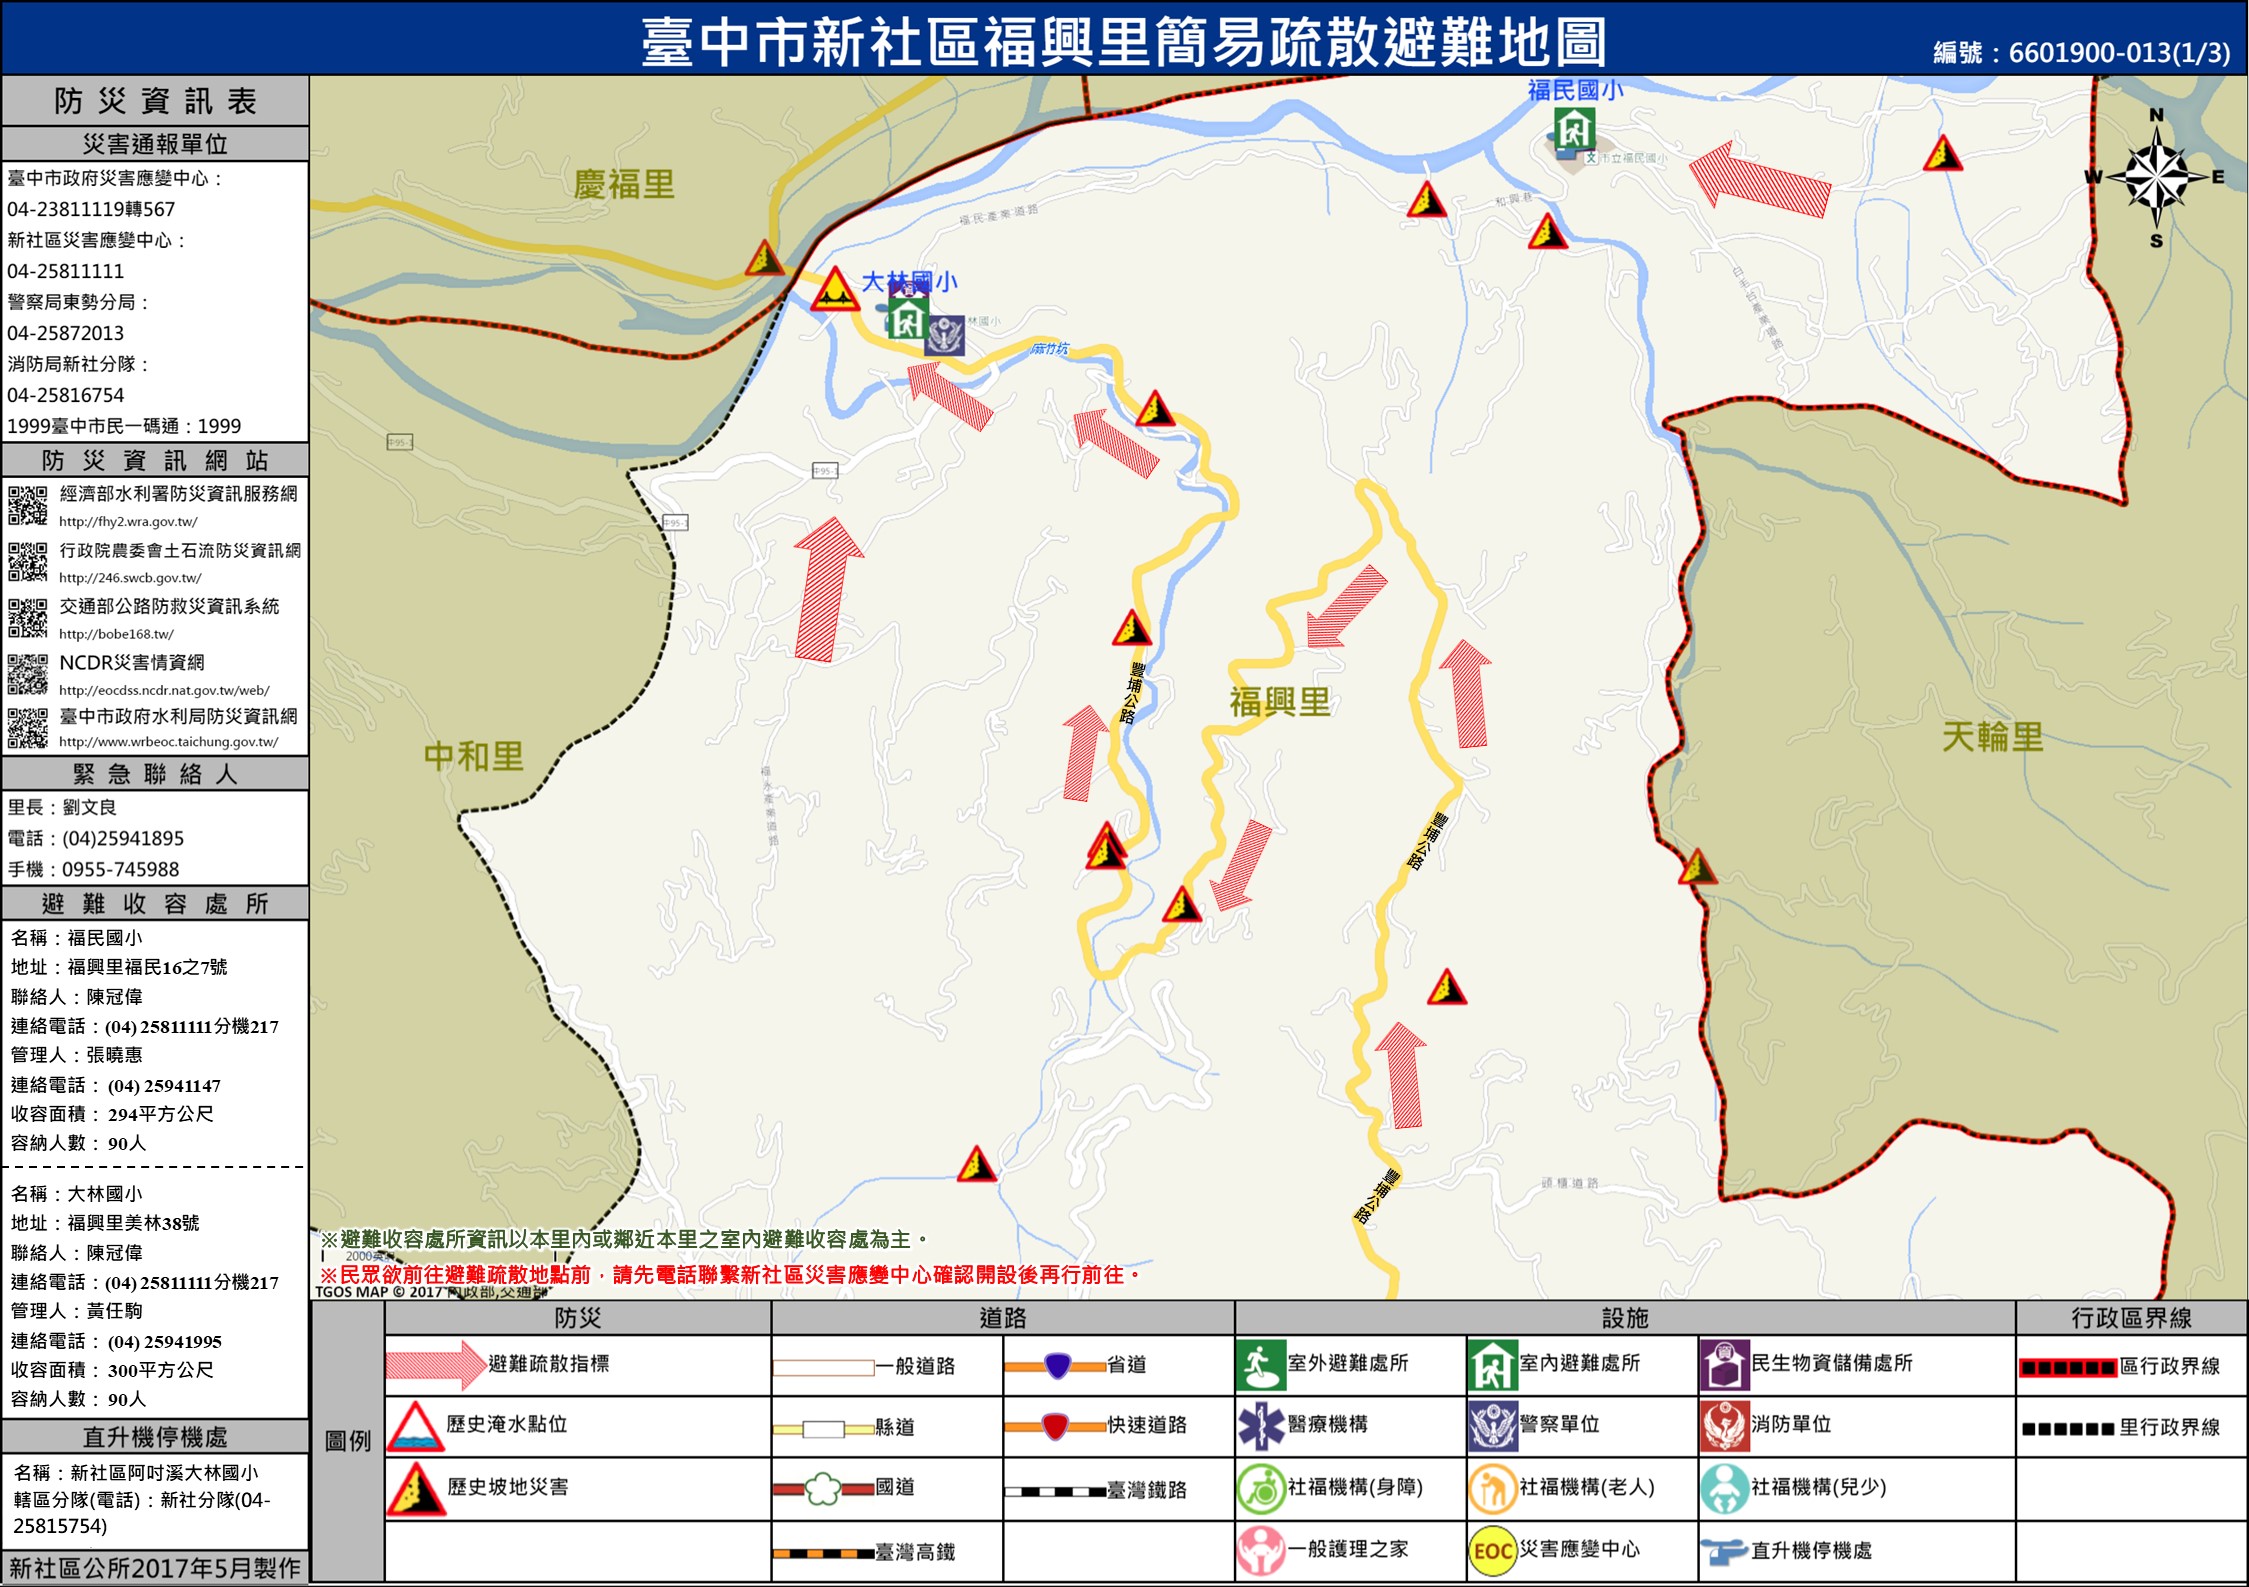Screen dimensions: 2249x1587
Task: Click the 社福機構(老人) legend icon
Action: click(1492, 1489)
